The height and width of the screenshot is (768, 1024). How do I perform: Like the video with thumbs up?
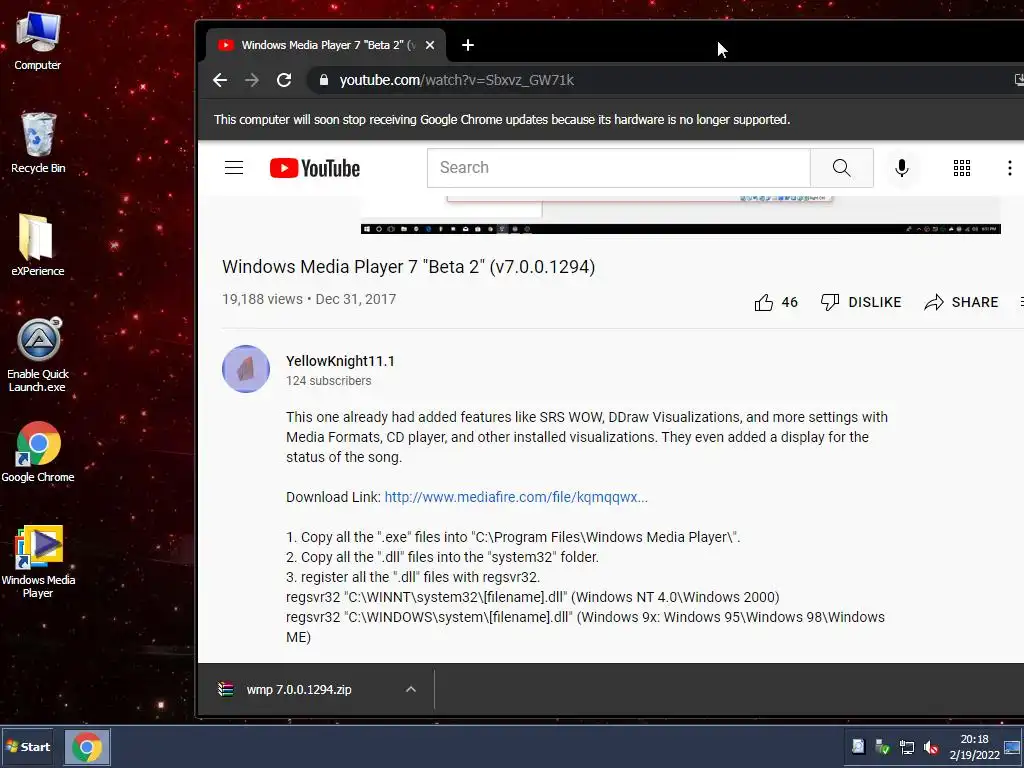pos(776,302)
